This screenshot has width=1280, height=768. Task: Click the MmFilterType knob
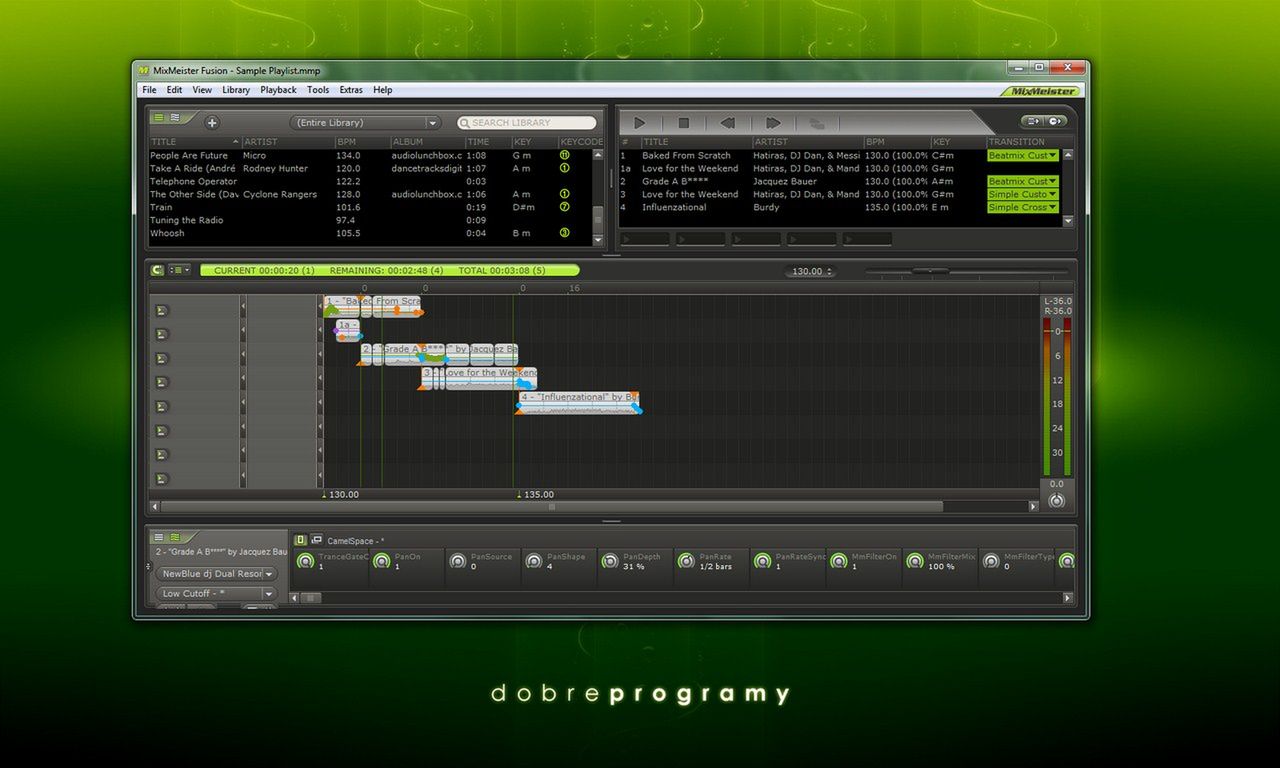coord(991,562)
